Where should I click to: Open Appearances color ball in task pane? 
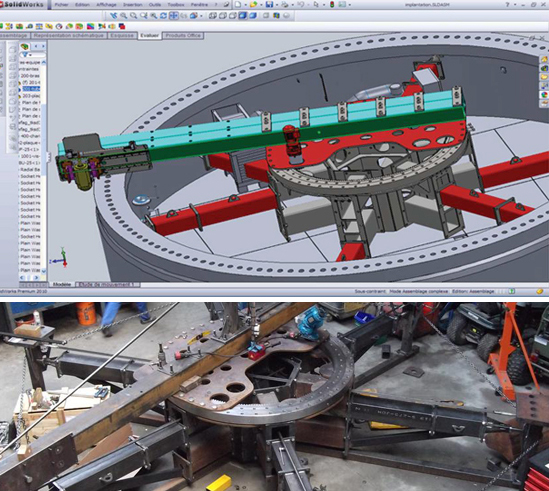coord(544,95)
